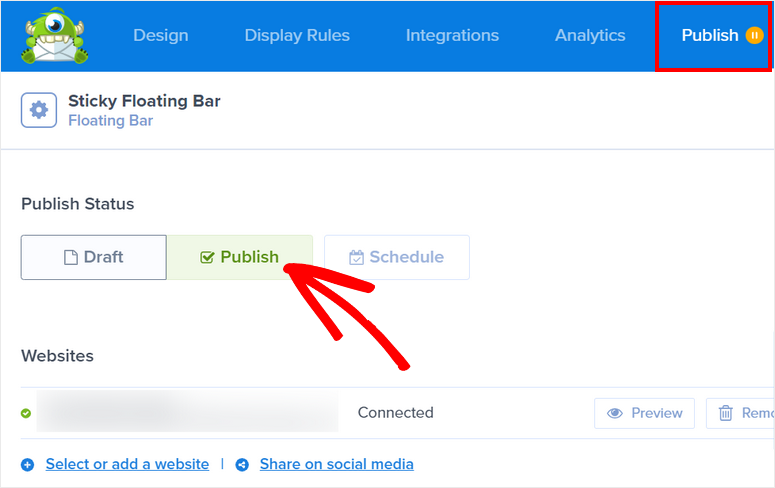
Task: Switch to the Display Rules tab
Action: [297, 35]
